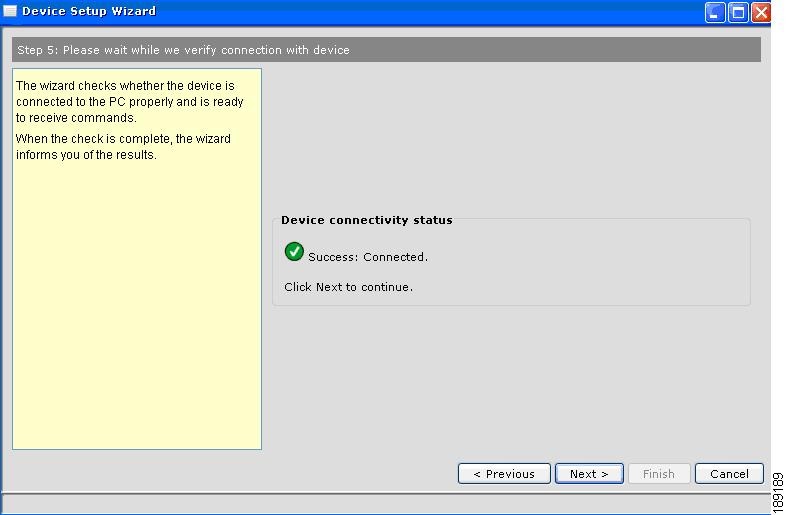Click the Step 5 header banner text
Screen dimensions: 786x515
click(183, 50)
